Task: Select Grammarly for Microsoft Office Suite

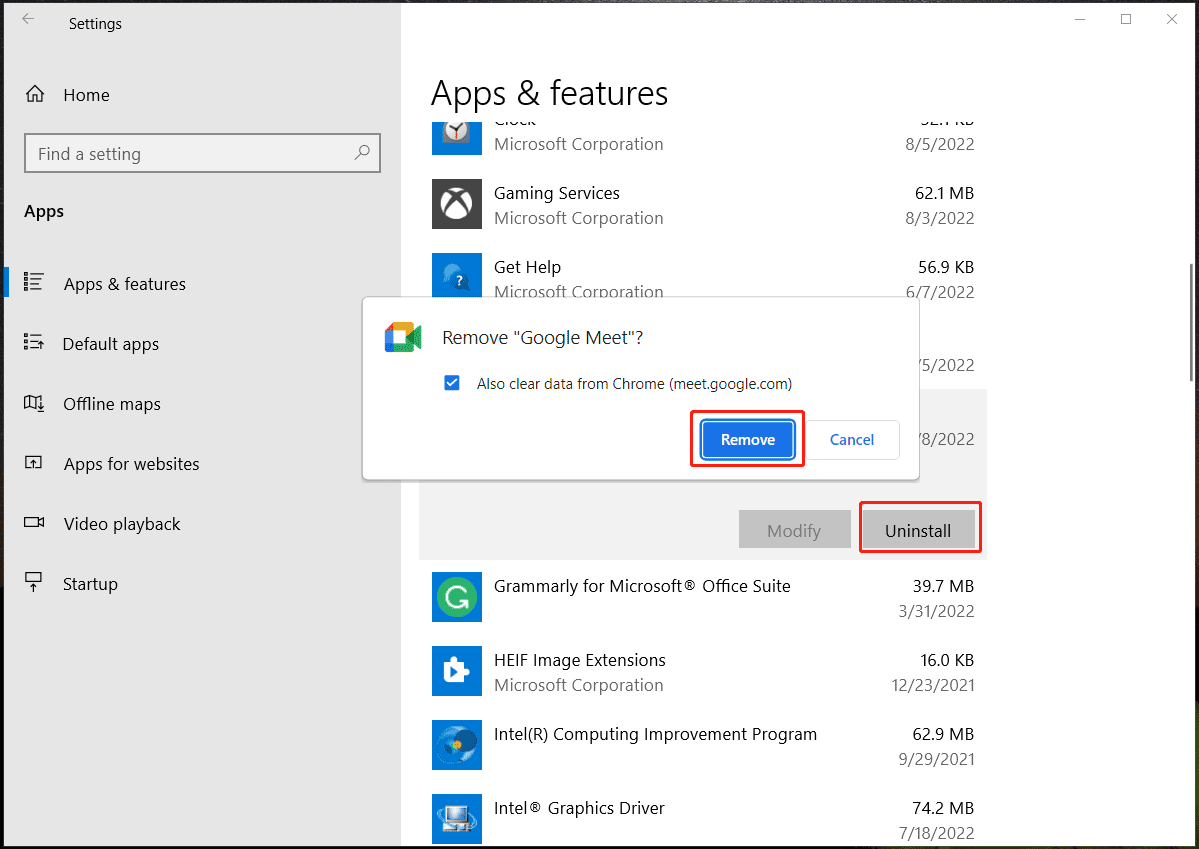Action: (x=703, y=598)
